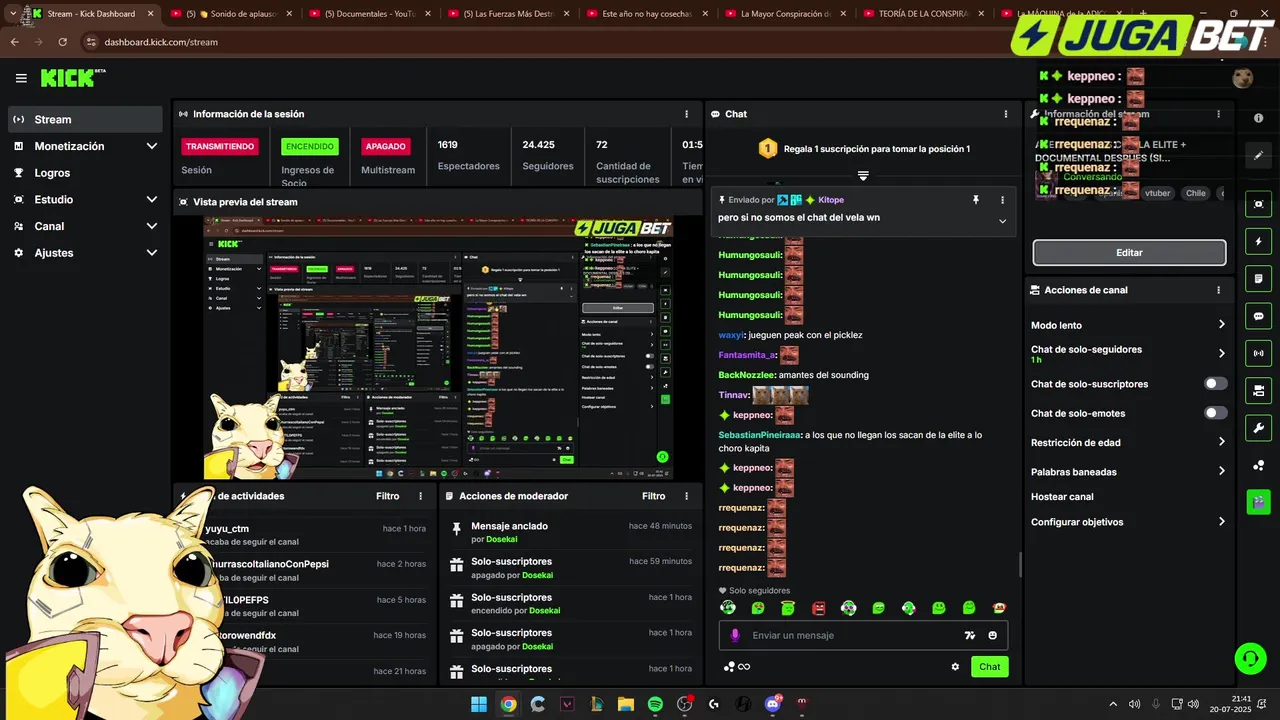Toggle the channel actions icon in the right rail
The height and width of the screenshot is (720, 1280).
click(x=1258, y=390)
